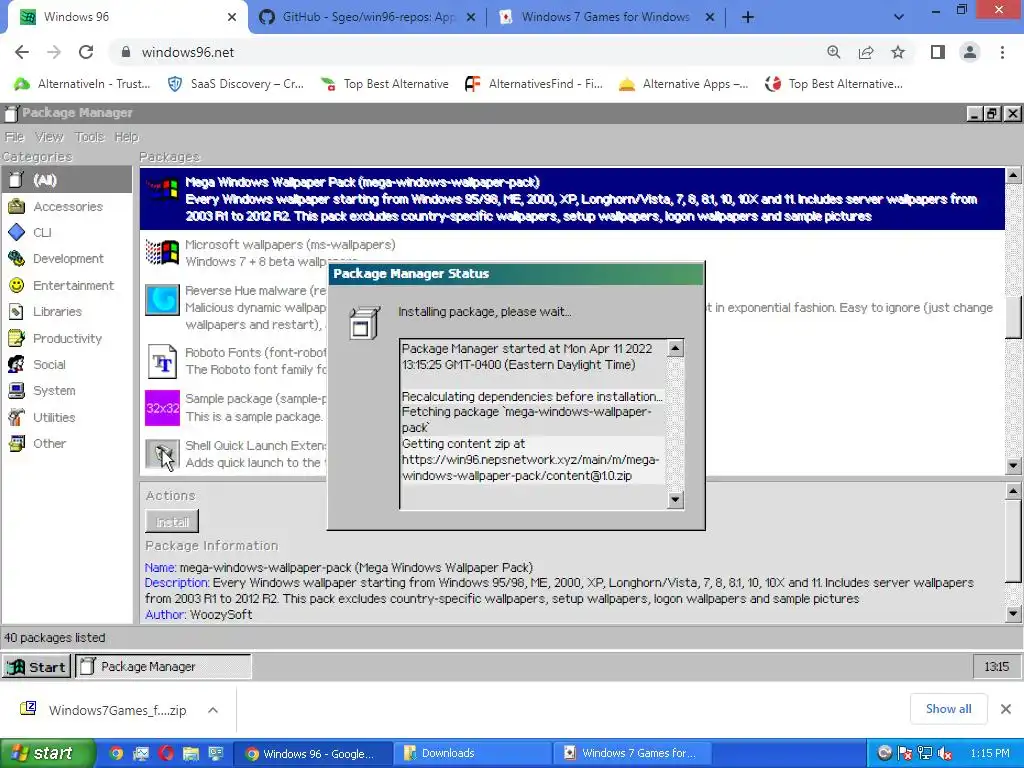Screen dimensions: 1024x768
Task: Click package info scroll-down arrow
Action: 1013,613
